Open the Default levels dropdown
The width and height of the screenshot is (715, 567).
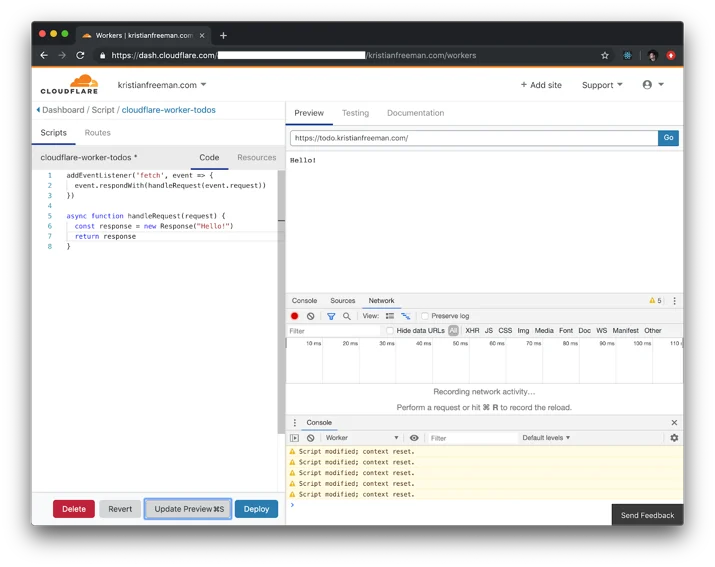[x=546, y=438]
